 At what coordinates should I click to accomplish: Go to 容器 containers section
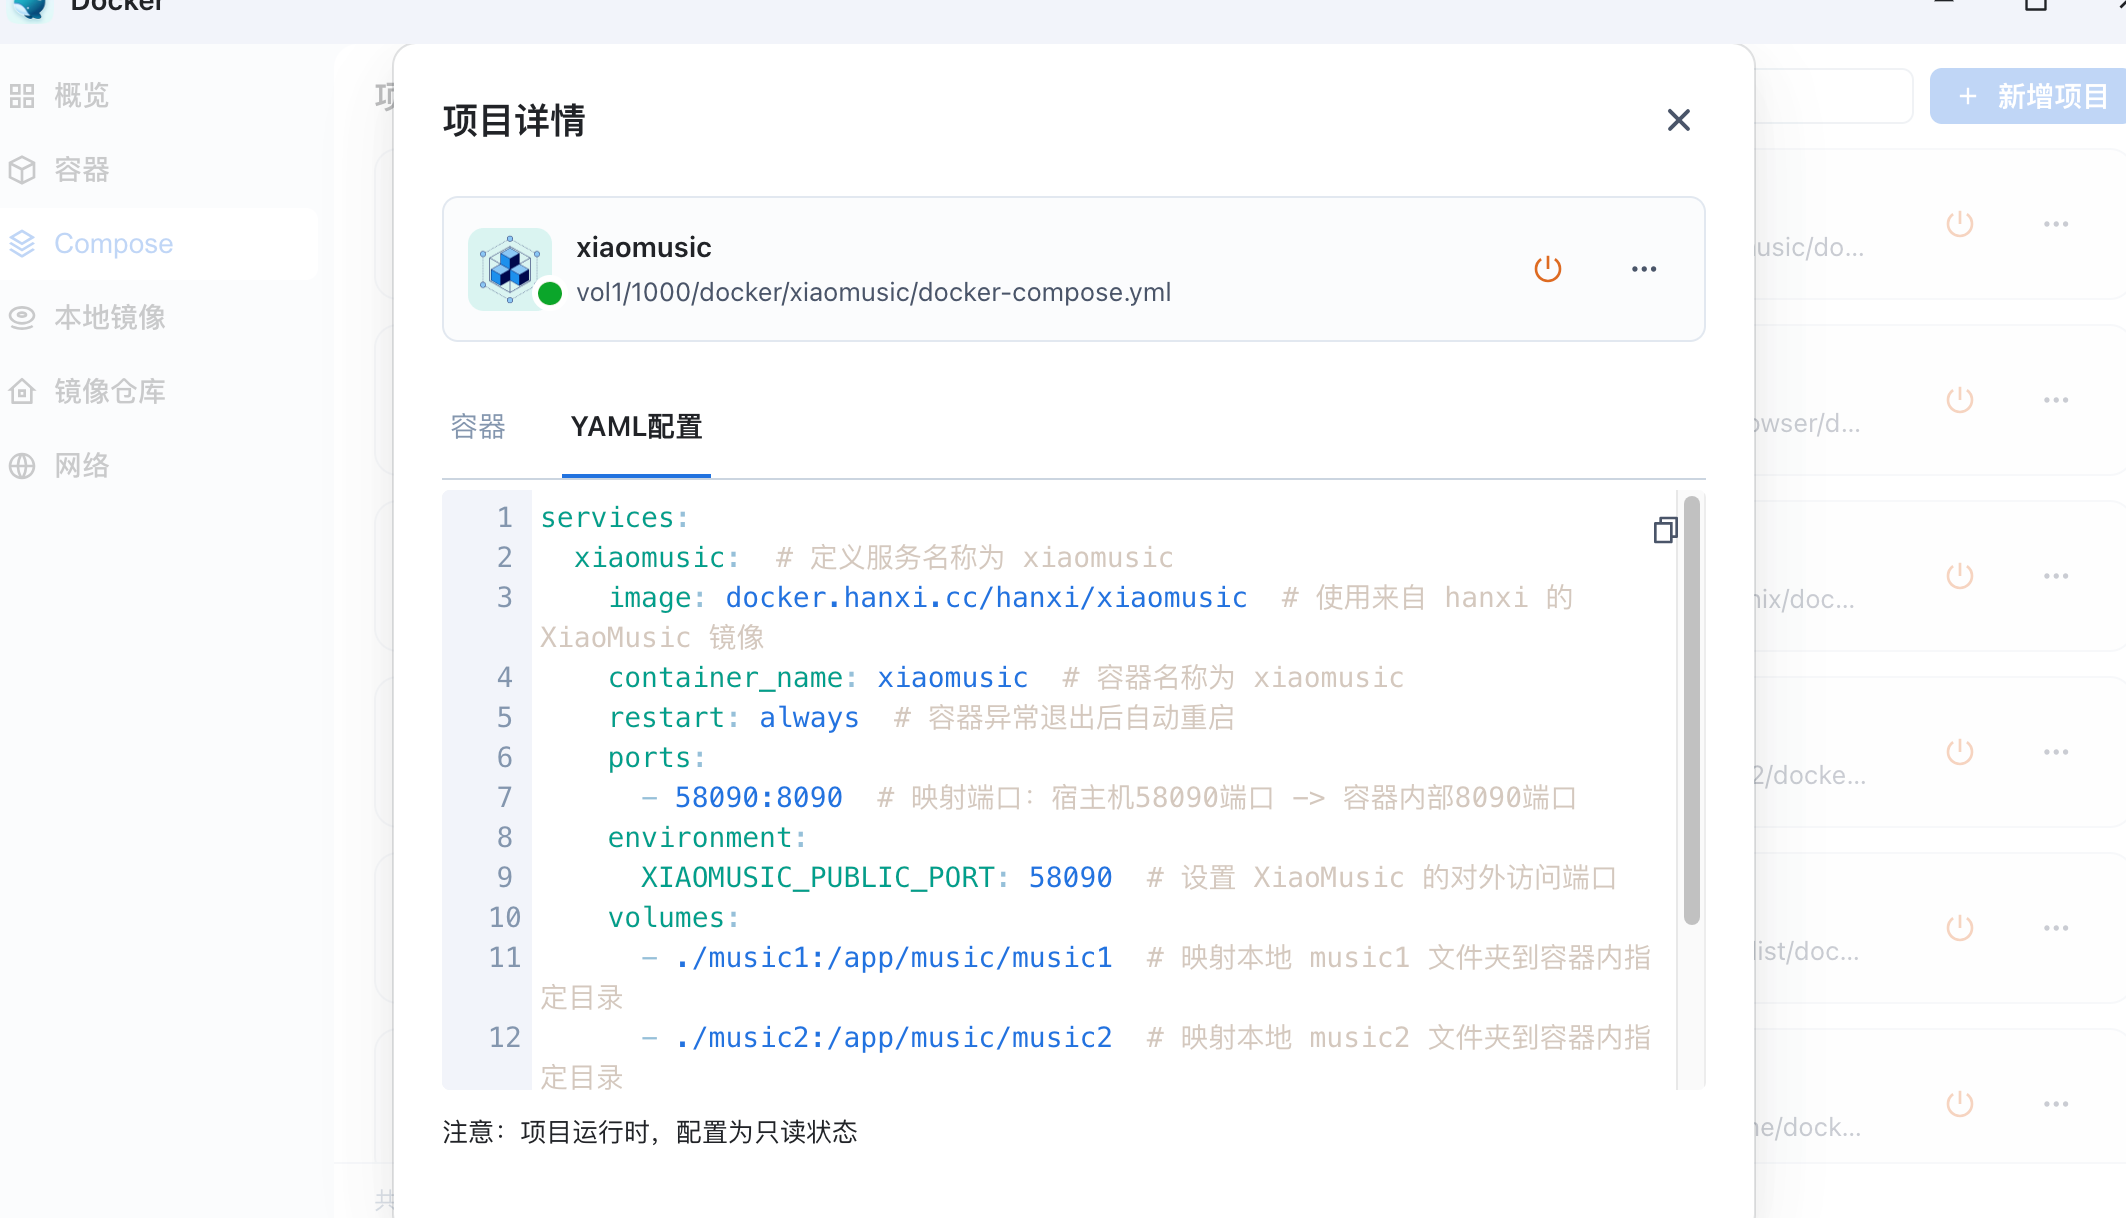[x=80, y=170]
